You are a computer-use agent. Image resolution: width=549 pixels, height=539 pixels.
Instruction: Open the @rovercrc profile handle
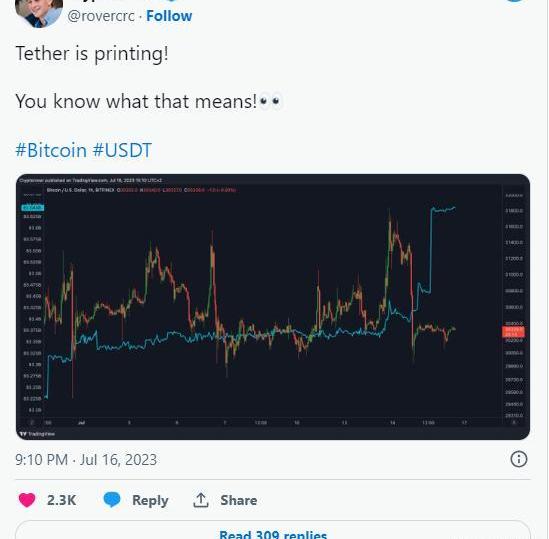101,16
